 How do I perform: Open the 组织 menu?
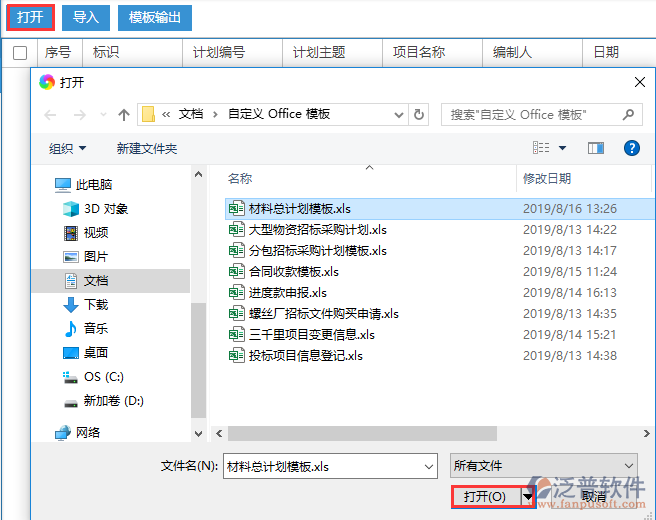[x=67, y=149]
